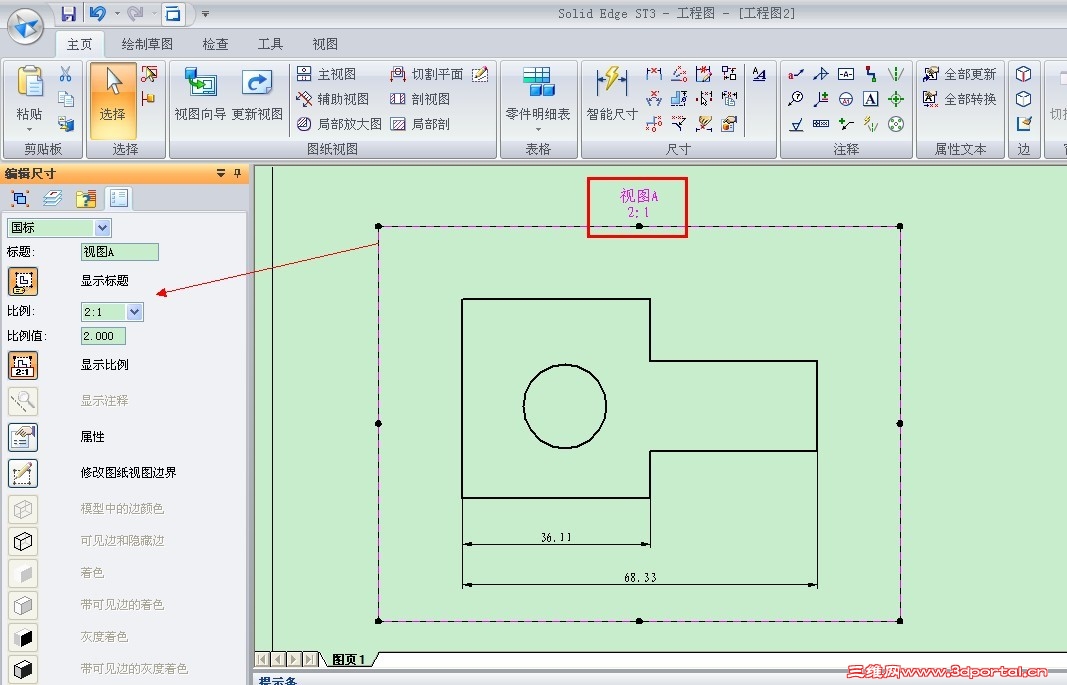Click the 68.33 dimension text
Screen dimensions: 1067x685
click(x=640, y=578)
